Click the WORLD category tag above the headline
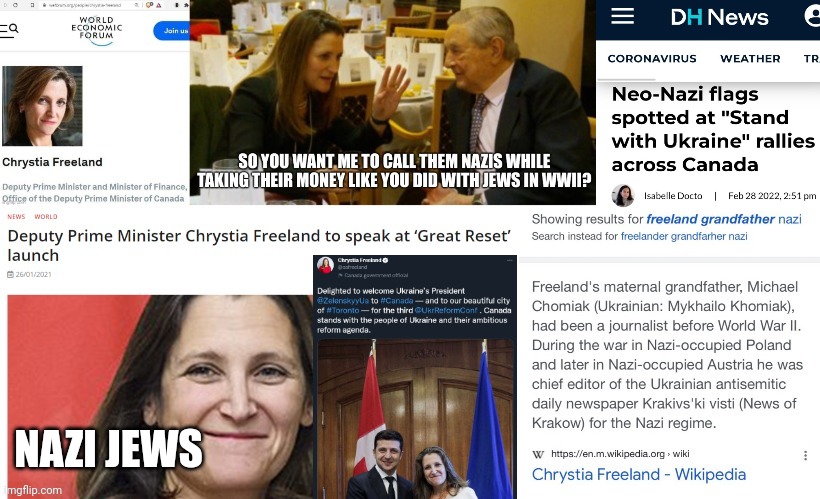The width and height of the screenshot is (820, 499). click(46, 217)
